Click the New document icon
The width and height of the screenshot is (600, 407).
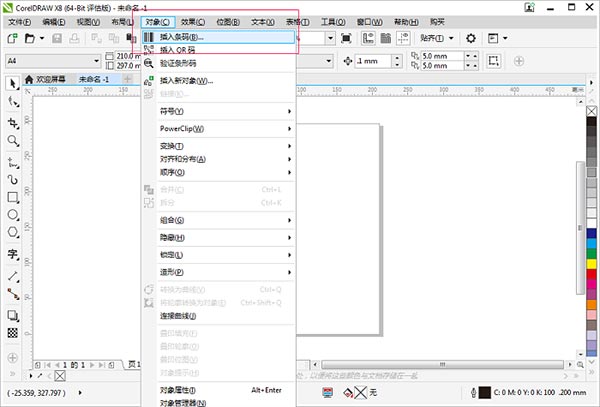(x=12, y=38)
